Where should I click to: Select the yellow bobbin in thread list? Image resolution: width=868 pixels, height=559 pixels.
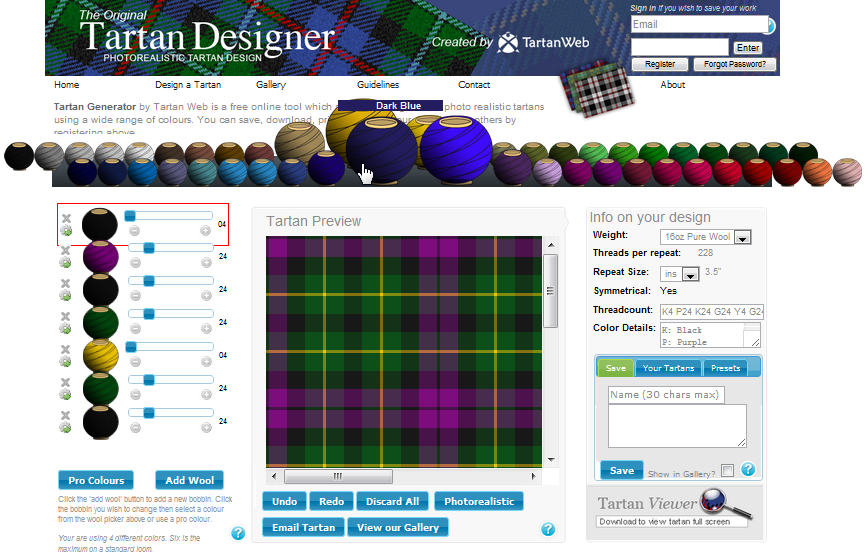pyautogui.click(x=100, y=356)
